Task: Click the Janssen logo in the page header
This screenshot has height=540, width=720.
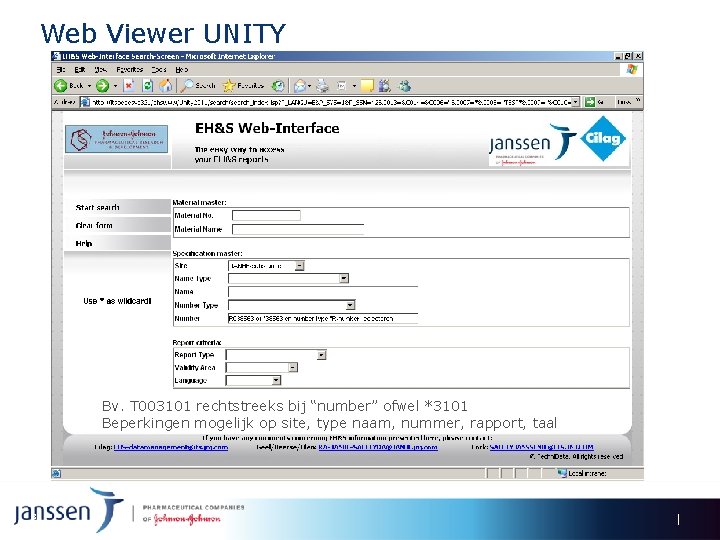Action: coord(532,143)
